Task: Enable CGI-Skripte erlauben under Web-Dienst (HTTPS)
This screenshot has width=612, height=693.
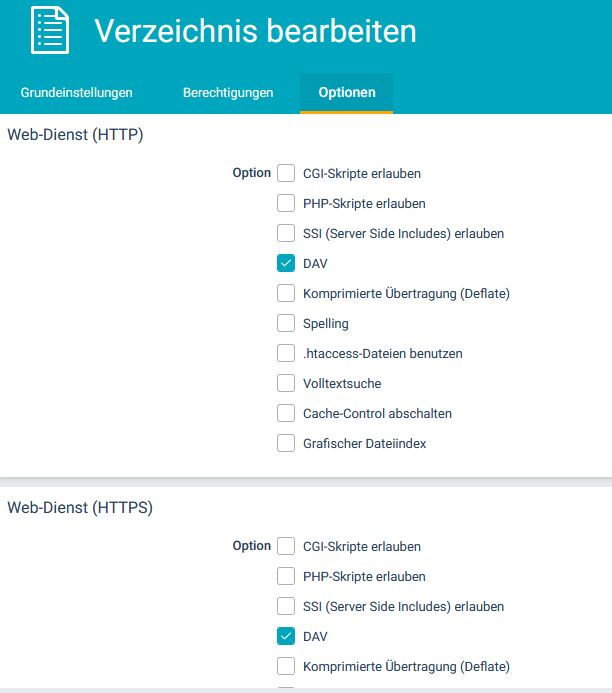Action: click(x=286, y=546)
